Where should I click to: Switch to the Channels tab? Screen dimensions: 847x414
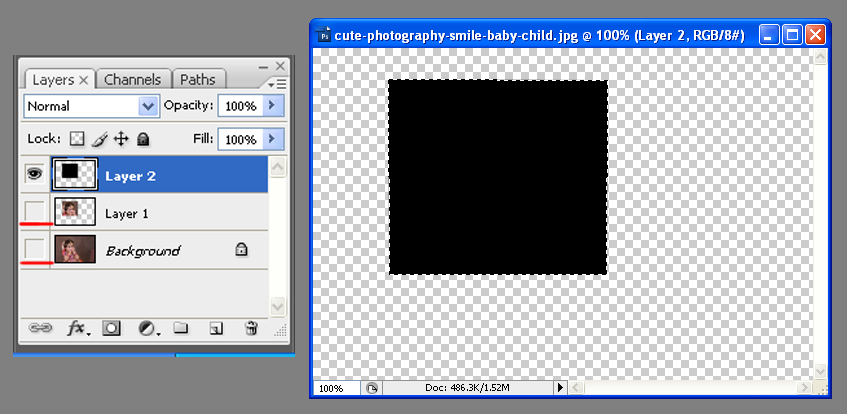tap(134, 79)
